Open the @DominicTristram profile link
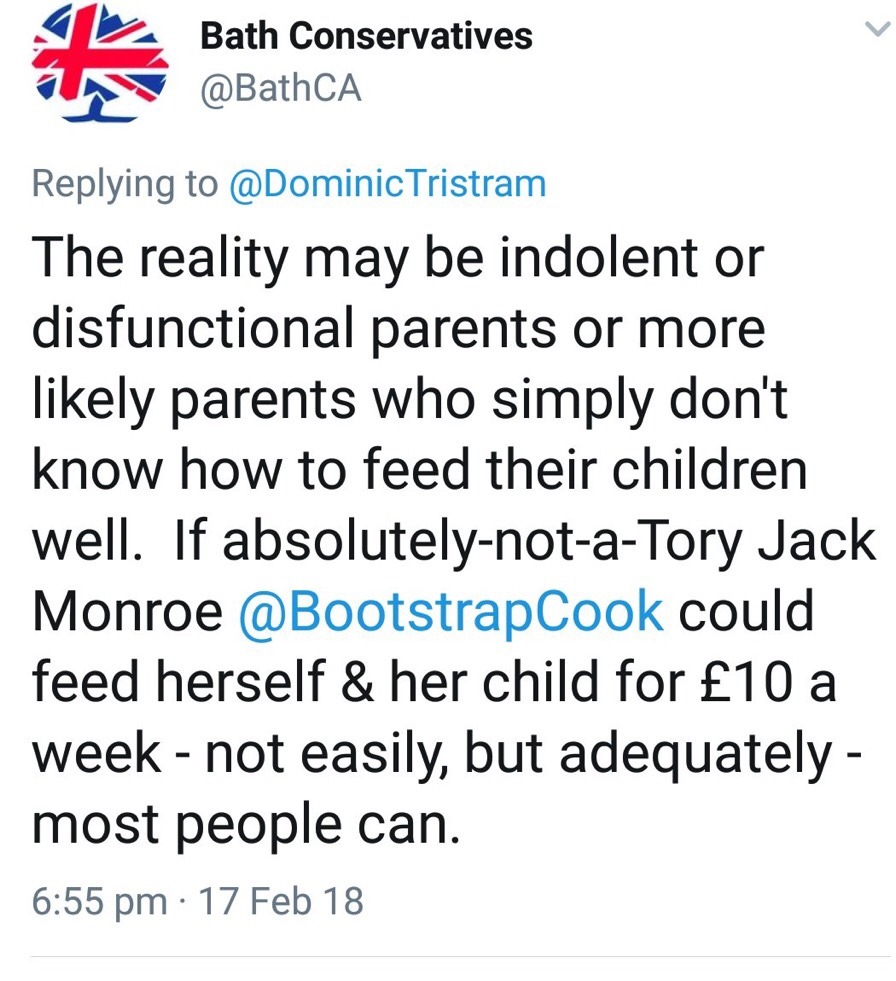This screenshot has height=981, width=896. 388,184
